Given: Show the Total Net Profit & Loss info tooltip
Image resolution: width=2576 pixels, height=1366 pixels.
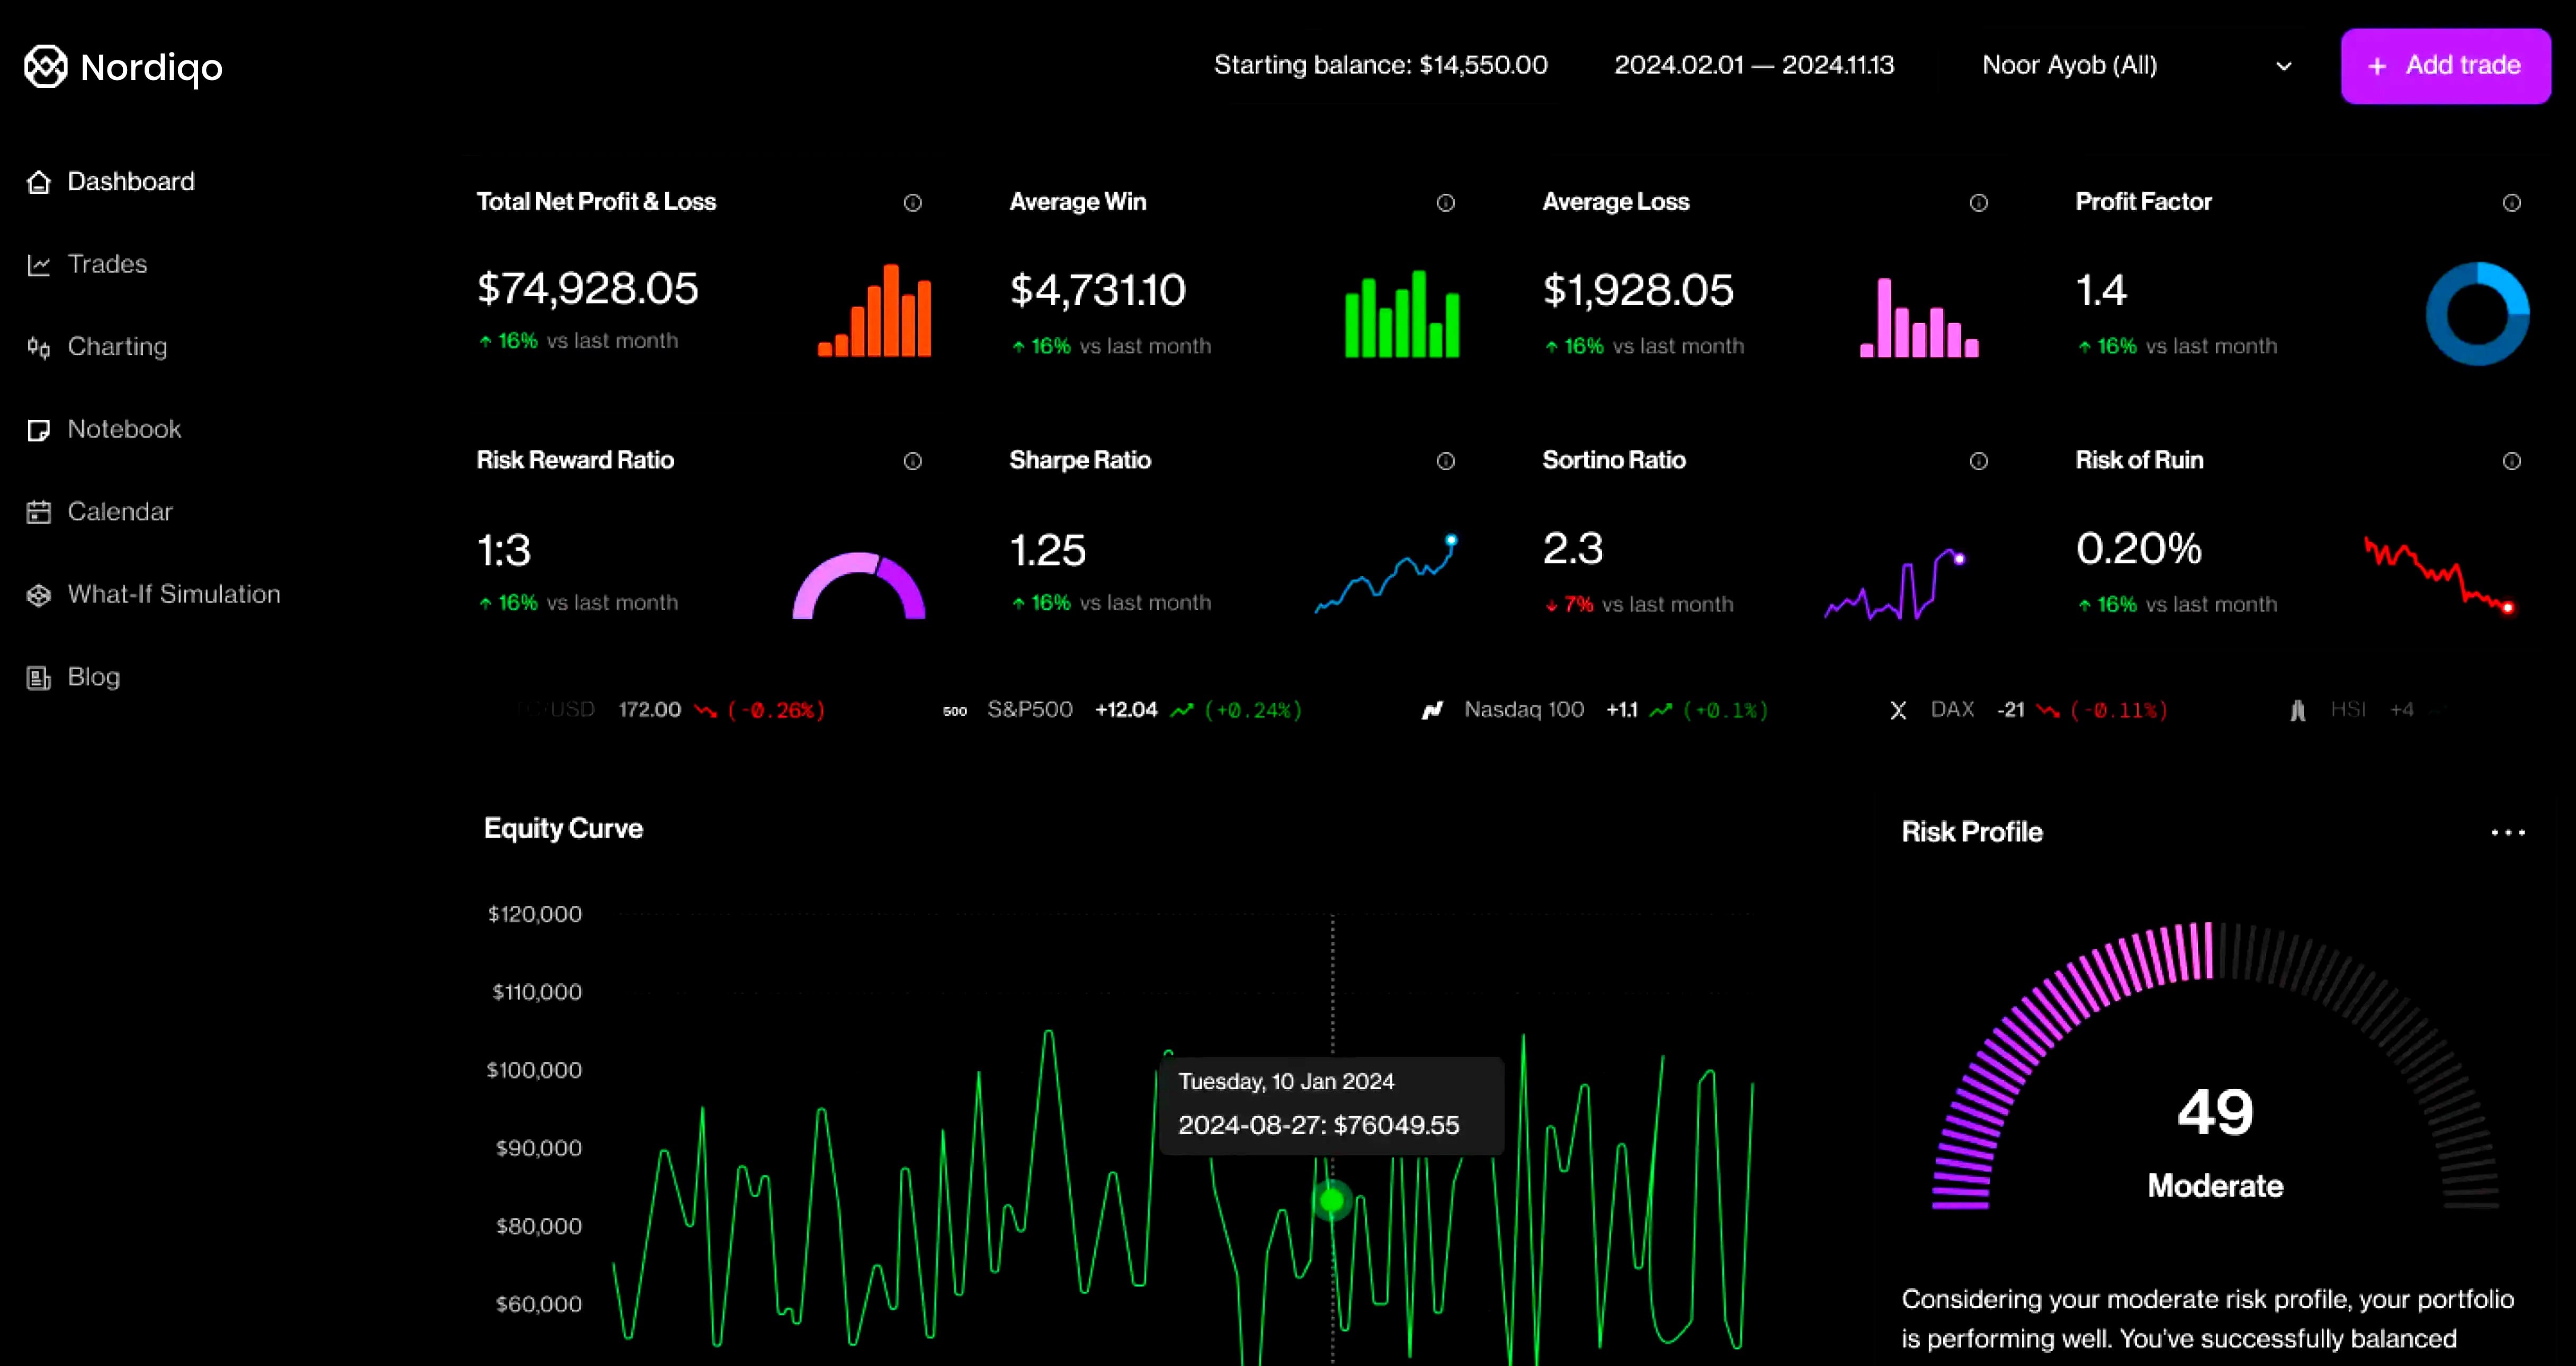Looking at the screenshot, I should (912, 202).
